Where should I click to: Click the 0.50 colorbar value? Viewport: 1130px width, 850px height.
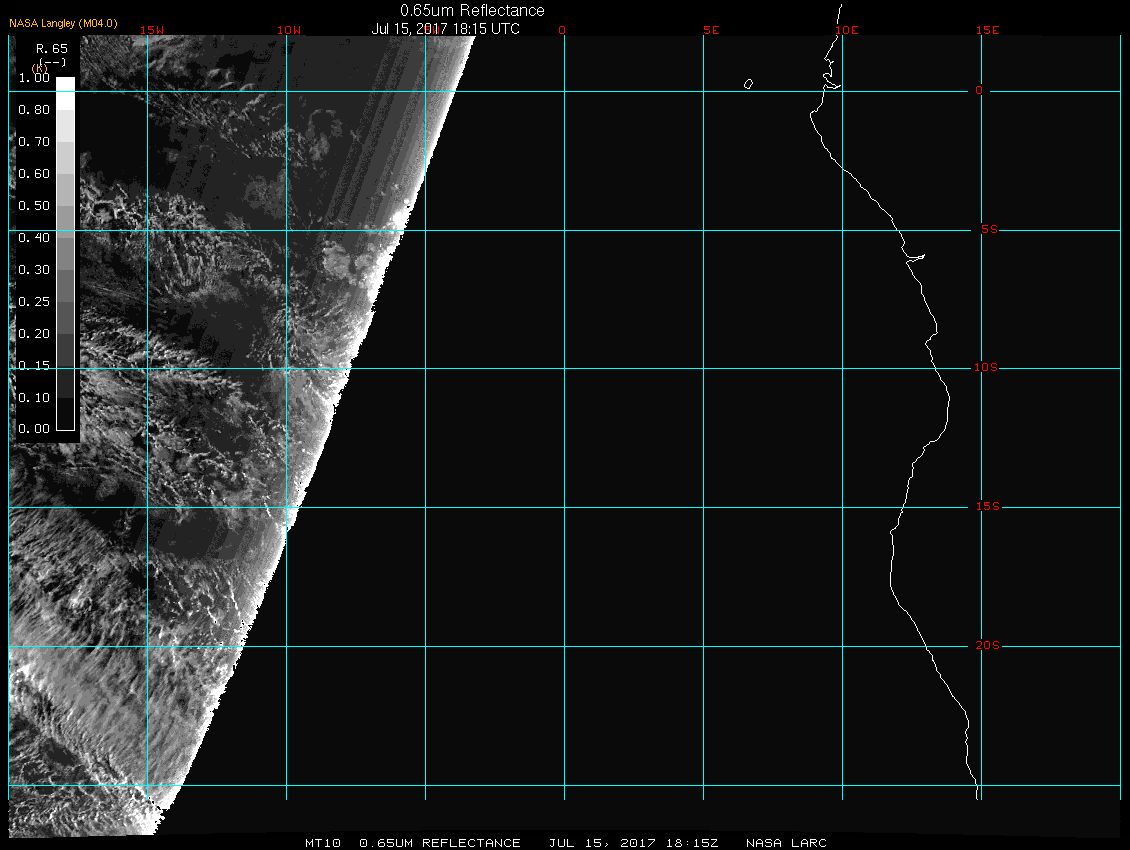tap(34, 205)
